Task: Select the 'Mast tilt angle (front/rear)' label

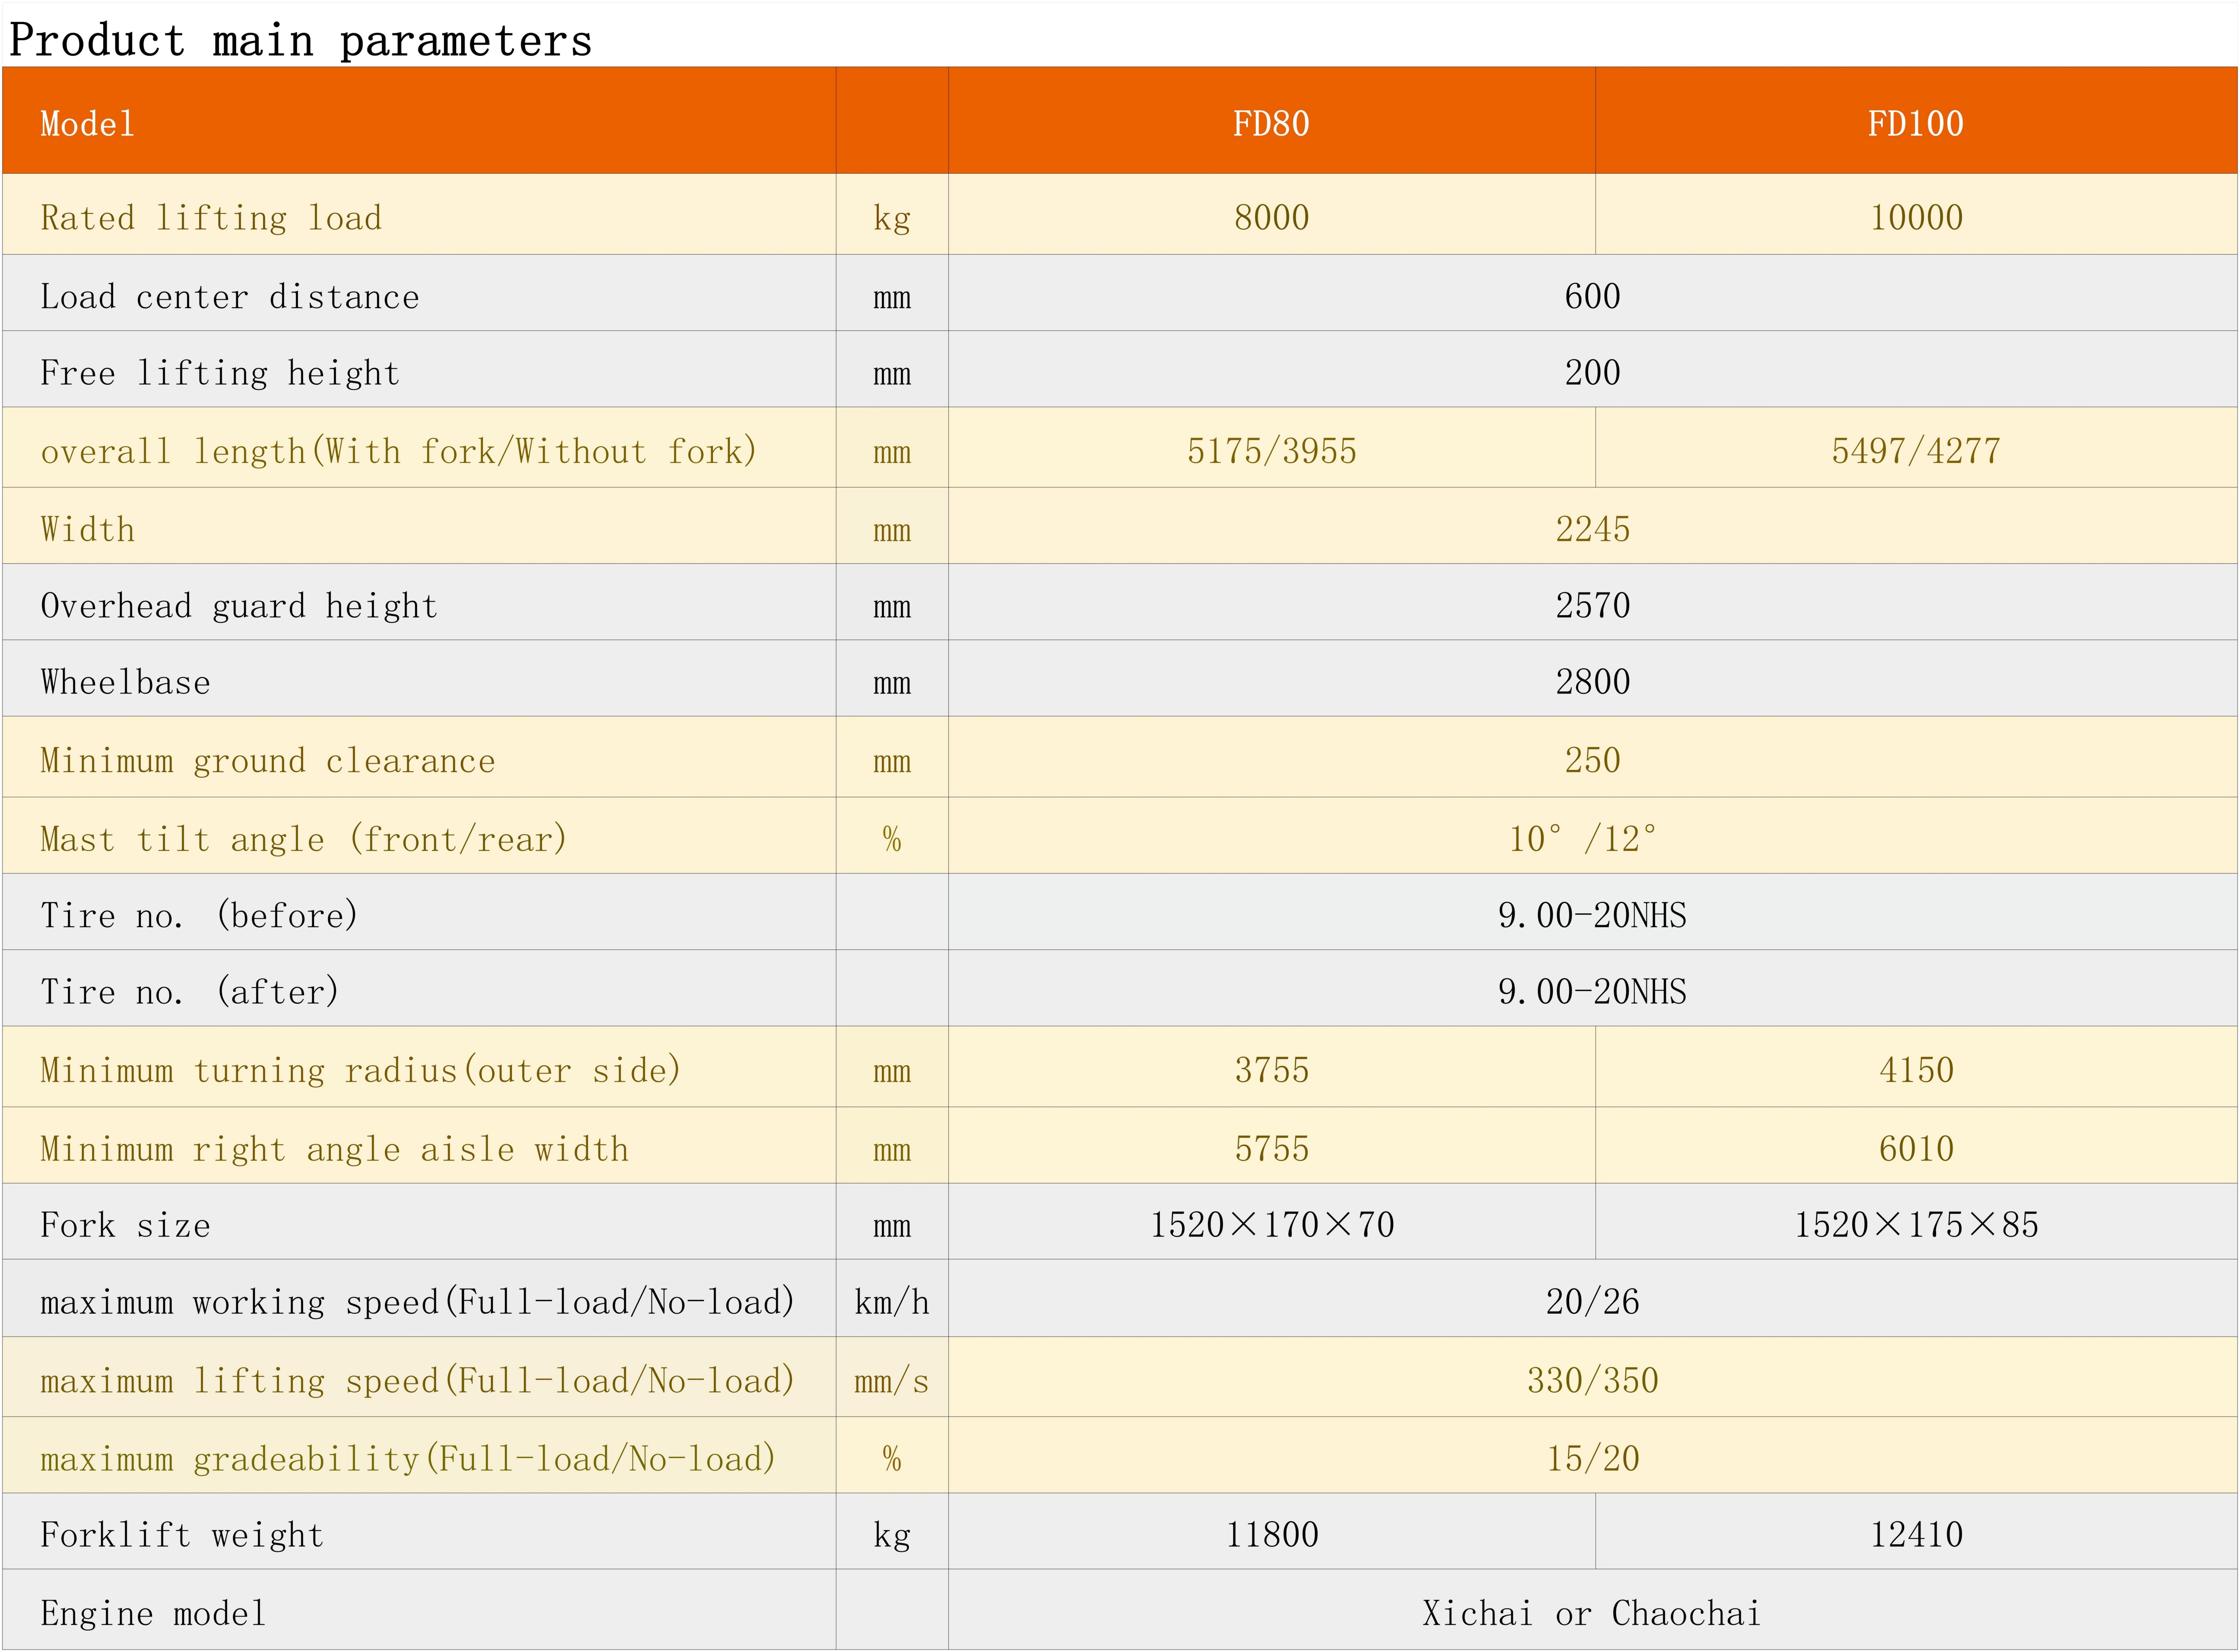Action: [x=304, y=839]
